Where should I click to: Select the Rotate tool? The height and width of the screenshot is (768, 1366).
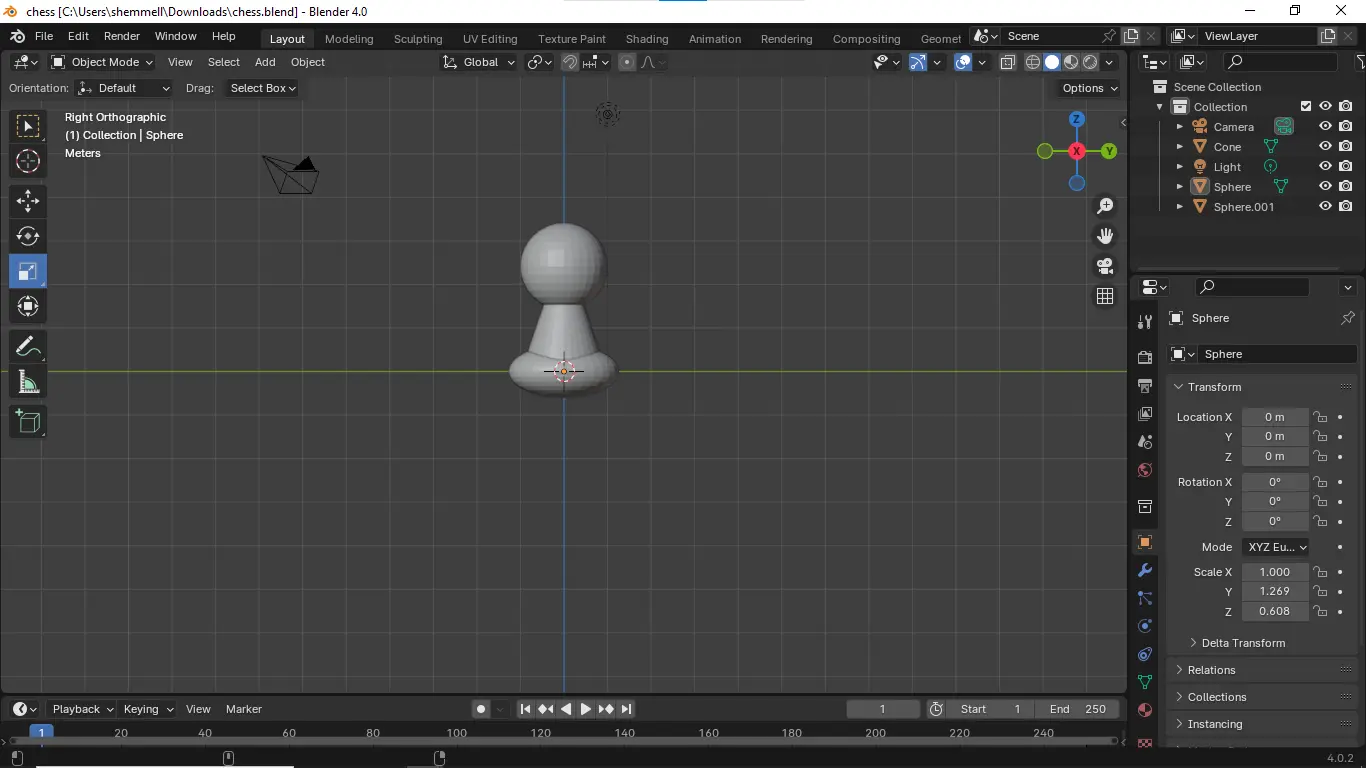coord(28,236)
